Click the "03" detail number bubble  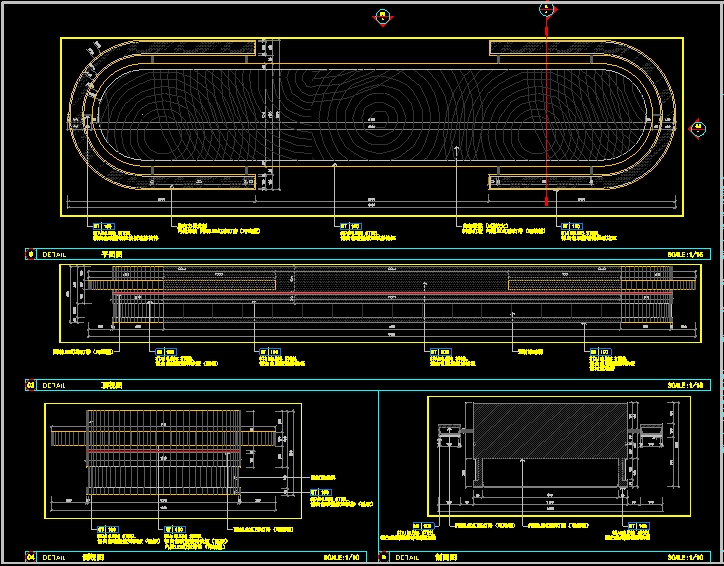[29, 385]
